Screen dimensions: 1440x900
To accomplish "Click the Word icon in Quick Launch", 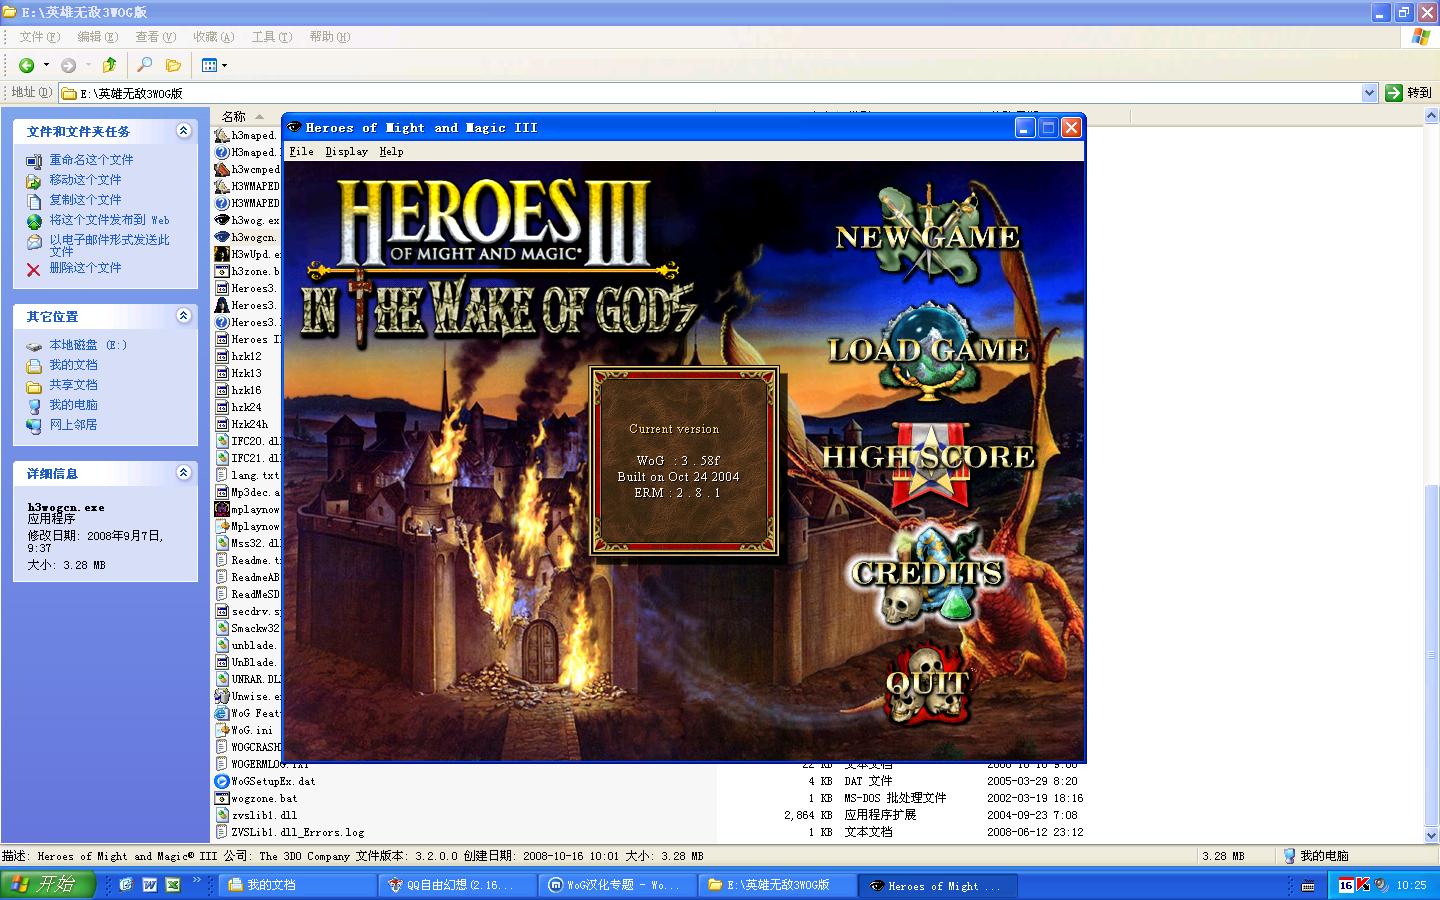I will tap(150, 885).
